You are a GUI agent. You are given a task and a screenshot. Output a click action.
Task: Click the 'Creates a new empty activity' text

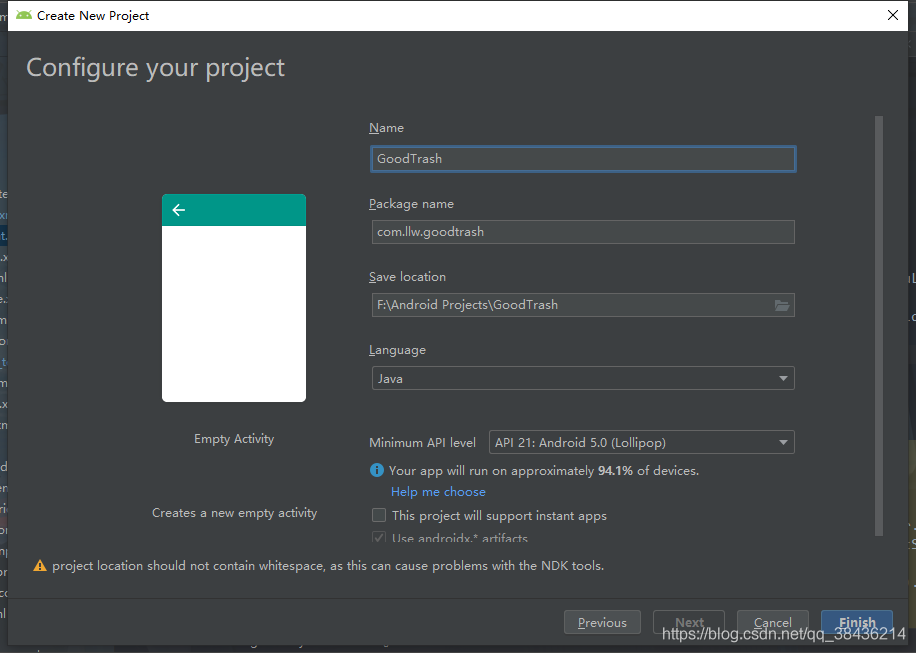(234, 513)
